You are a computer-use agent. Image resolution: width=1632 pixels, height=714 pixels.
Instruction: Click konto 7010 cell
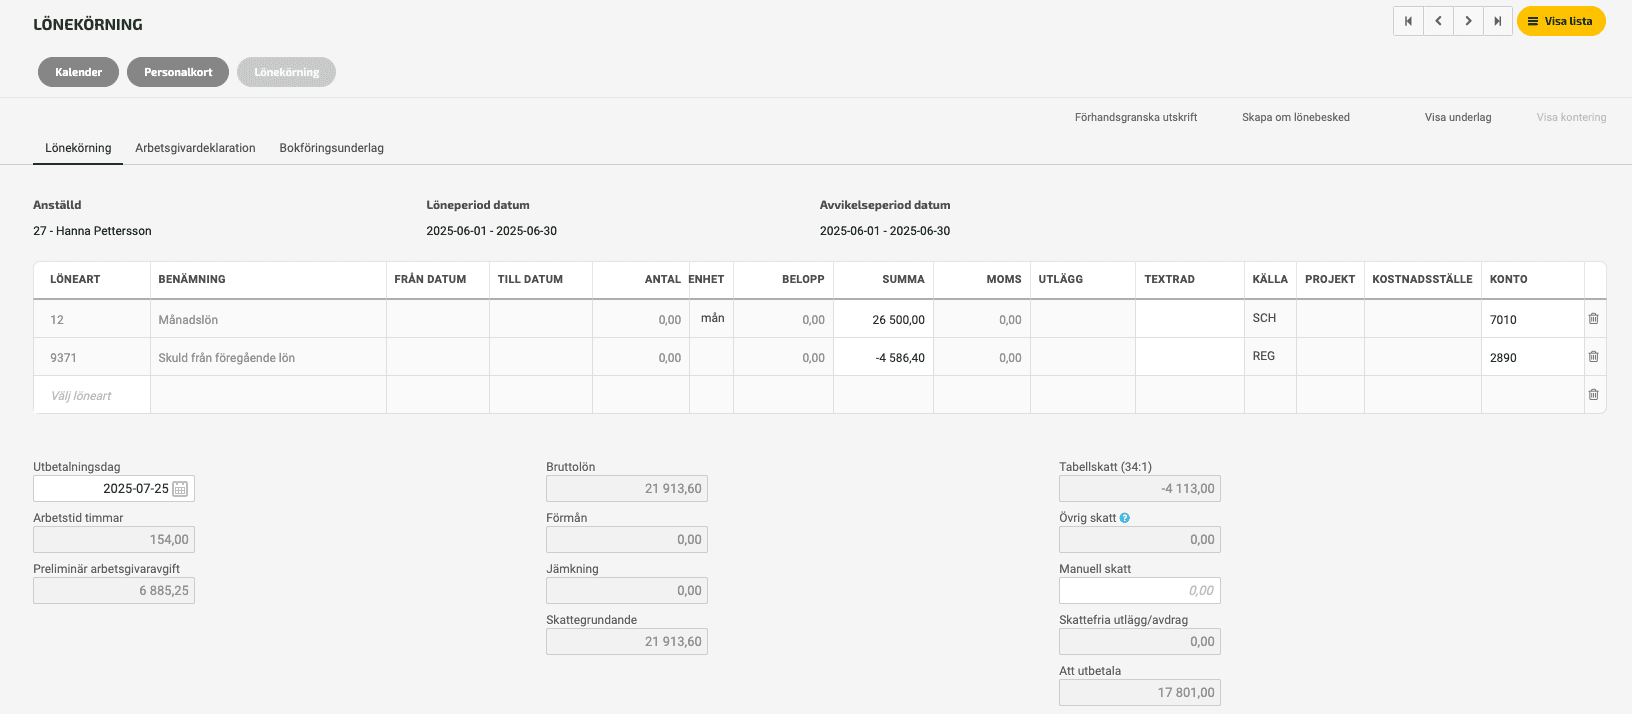tap(1532, 319)
